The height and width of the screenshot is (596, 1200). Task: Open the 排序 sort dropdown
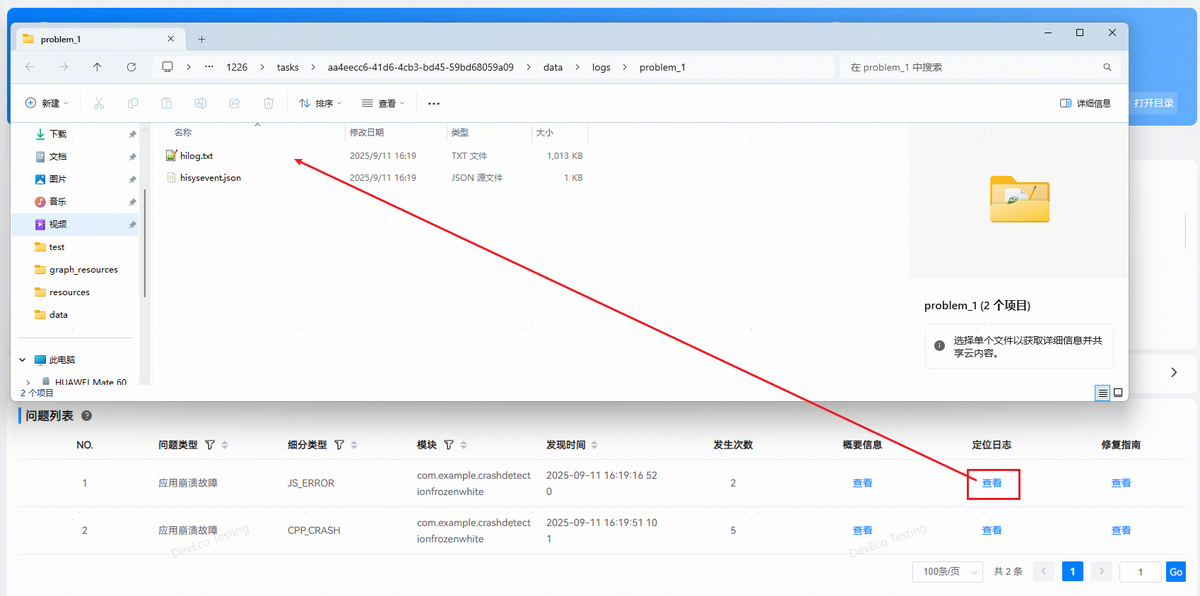click(x=320, y=103)
